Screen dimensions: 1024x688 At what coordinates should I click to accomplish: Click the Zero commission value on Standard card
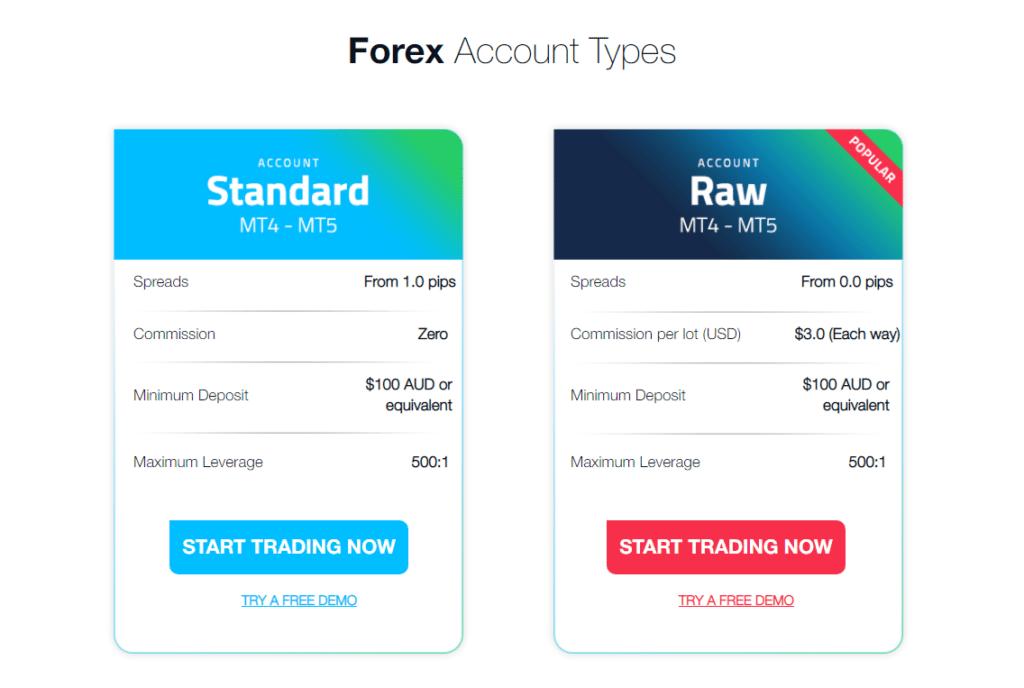pos(433,334)
